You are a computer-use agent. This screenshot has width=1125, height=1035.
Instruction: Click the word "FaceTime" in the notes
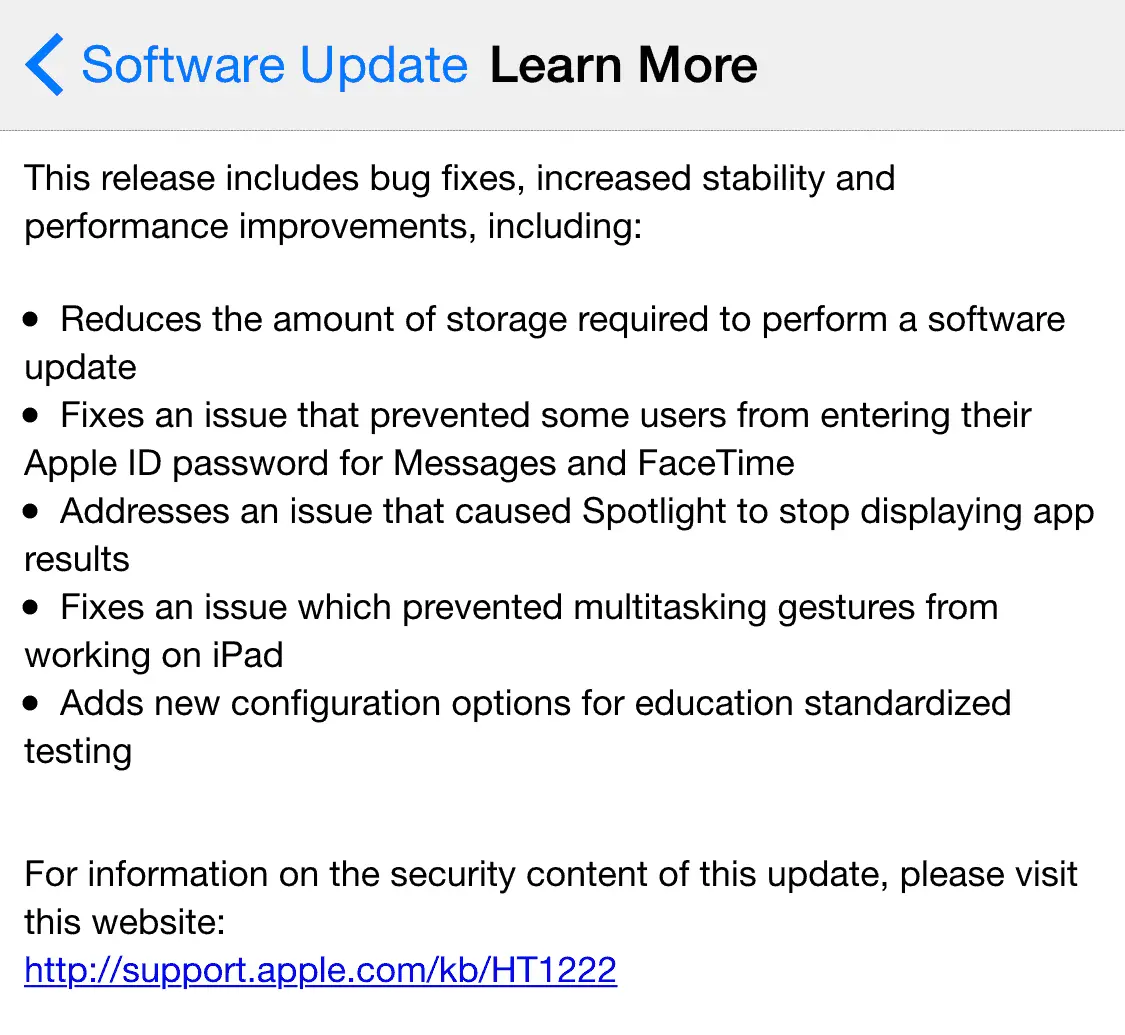(715, 464)
